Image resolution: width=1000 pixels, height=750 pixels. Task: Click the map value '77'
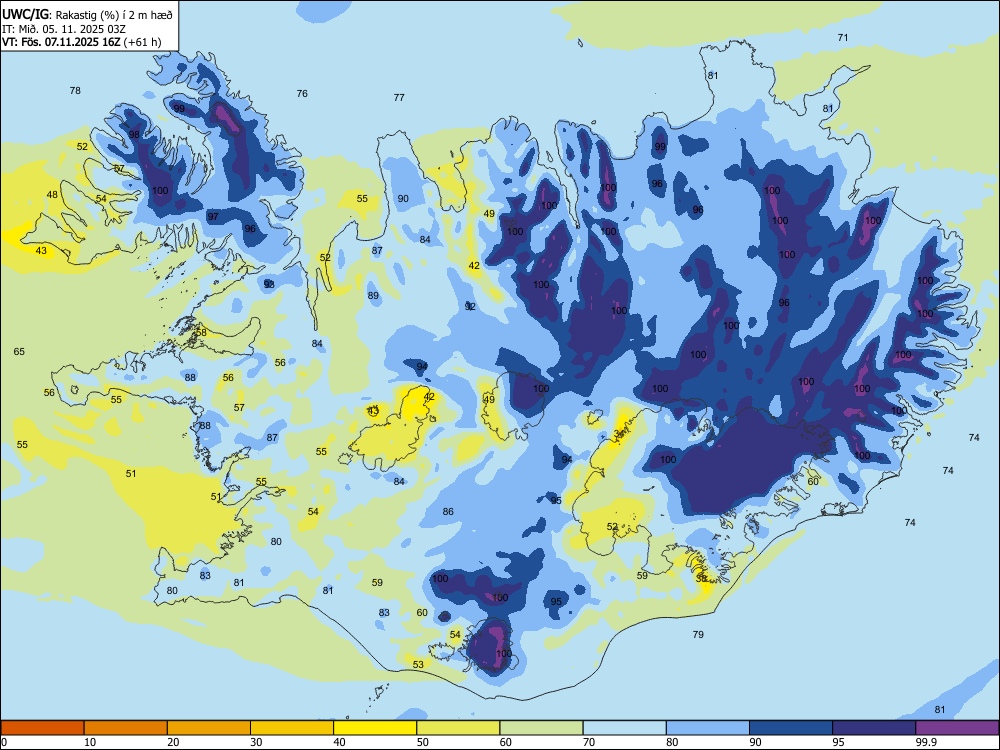point(399,98)
